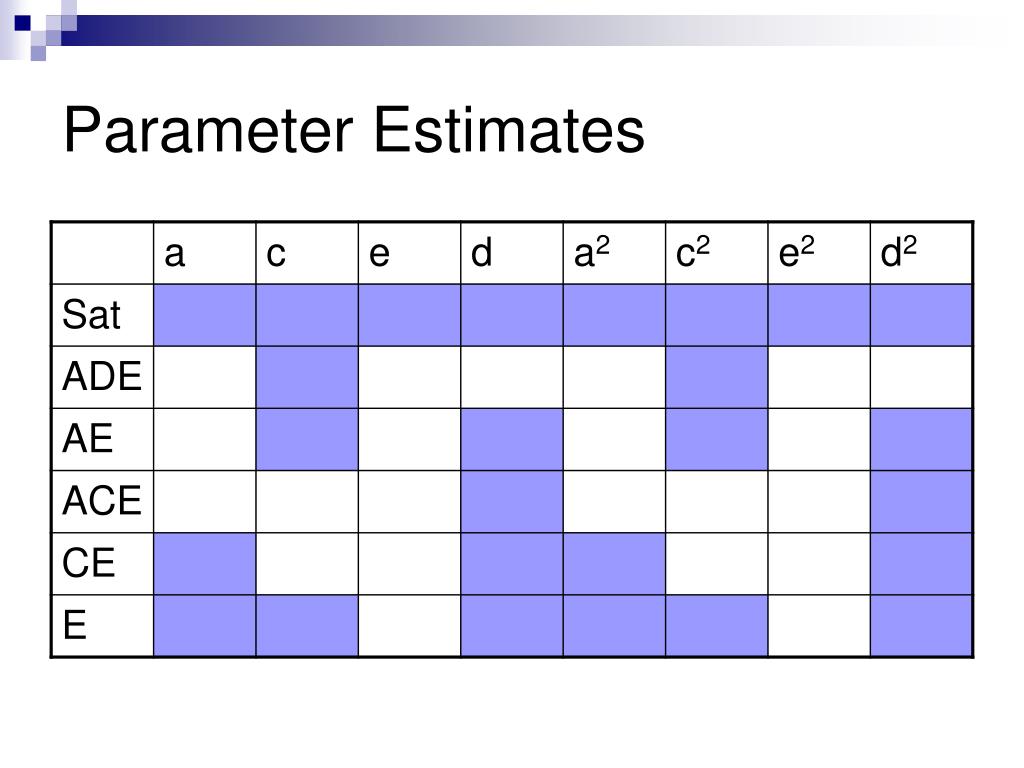Screen dimensions: 1024x768
Task: Select the AE row label
Action: [x=88, y=438]
